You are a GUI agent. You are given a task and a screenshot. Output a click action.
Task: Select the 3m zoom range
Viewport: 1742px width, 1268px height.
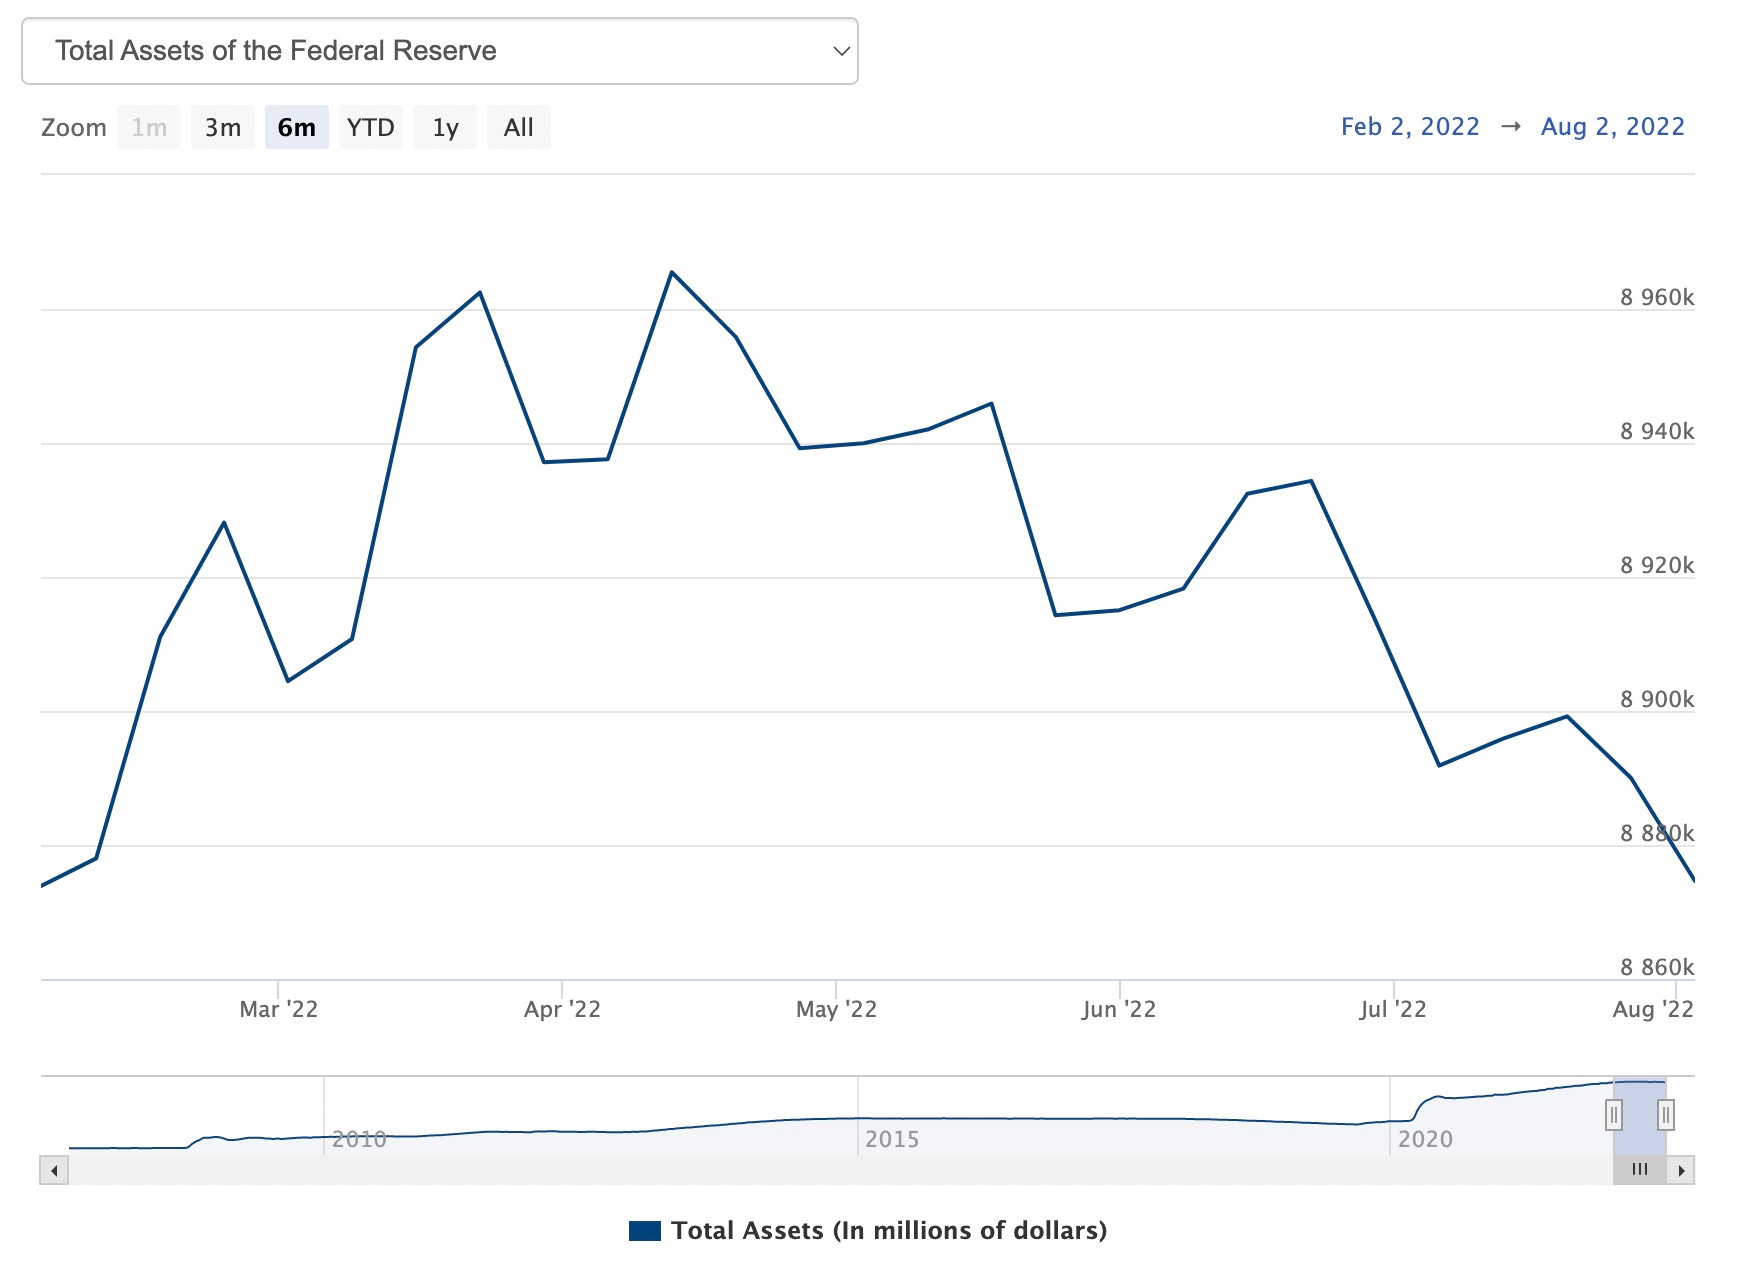[x=223, y=127]
